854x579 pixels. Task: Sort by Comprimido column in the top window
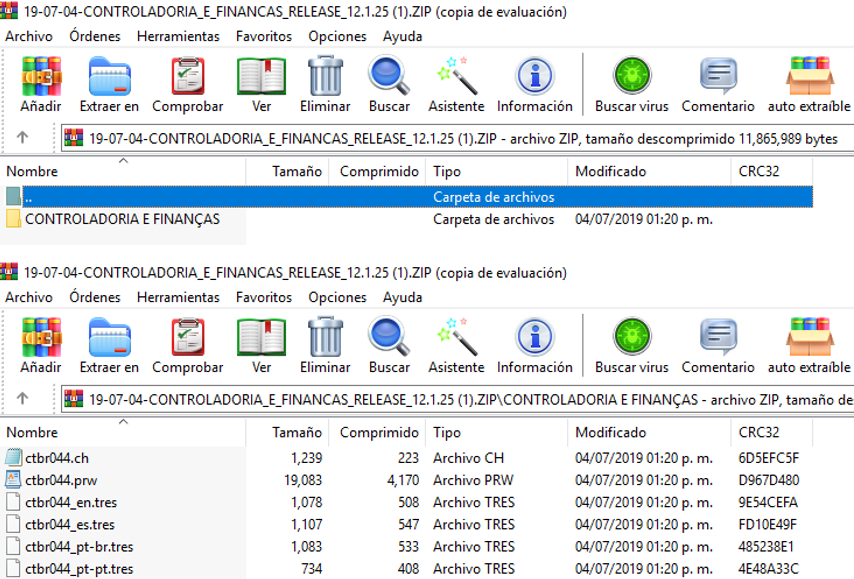[378, 171]
